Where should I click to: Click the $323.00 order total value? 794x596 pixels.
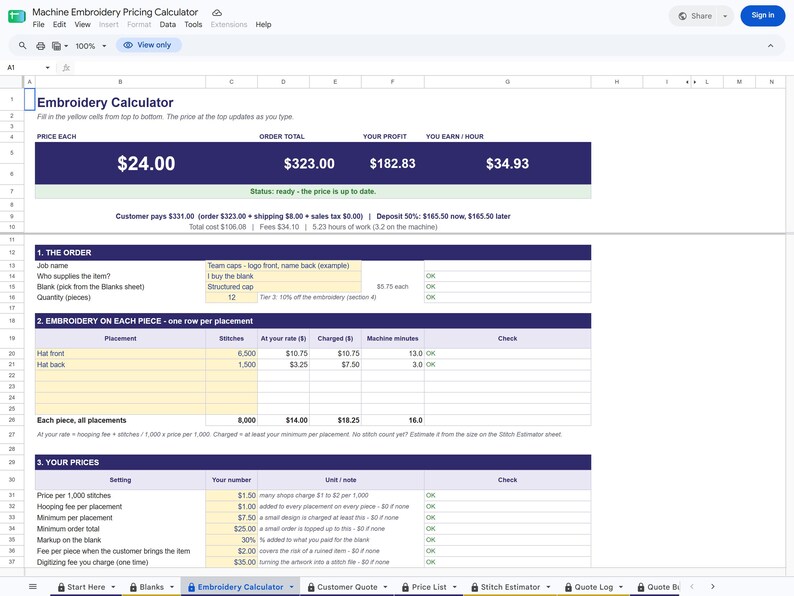coord(309,164)
